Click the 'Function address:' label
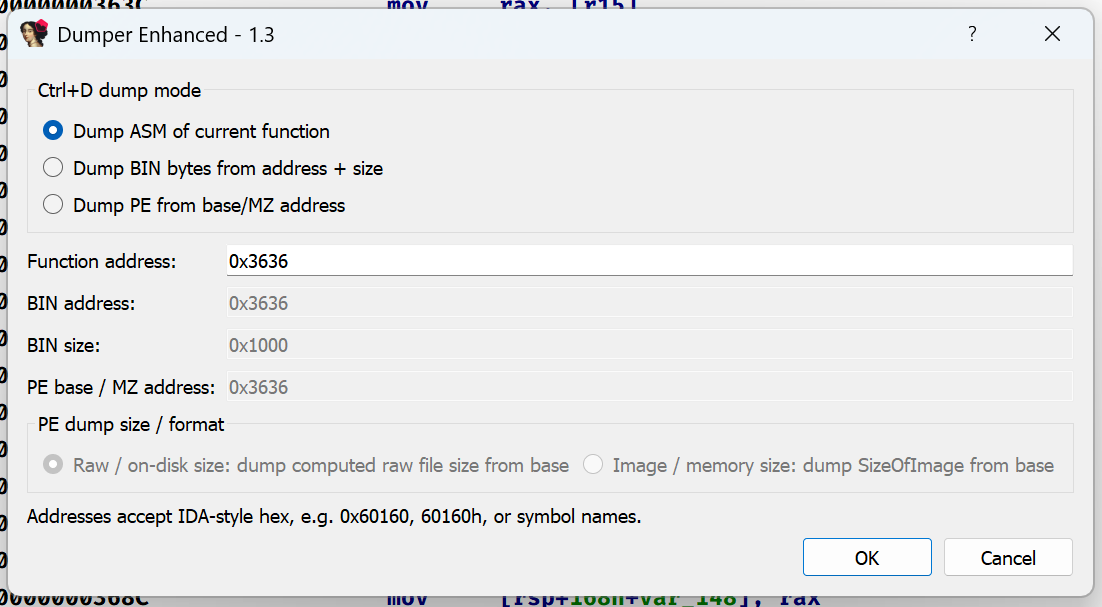 pos(102,261)
